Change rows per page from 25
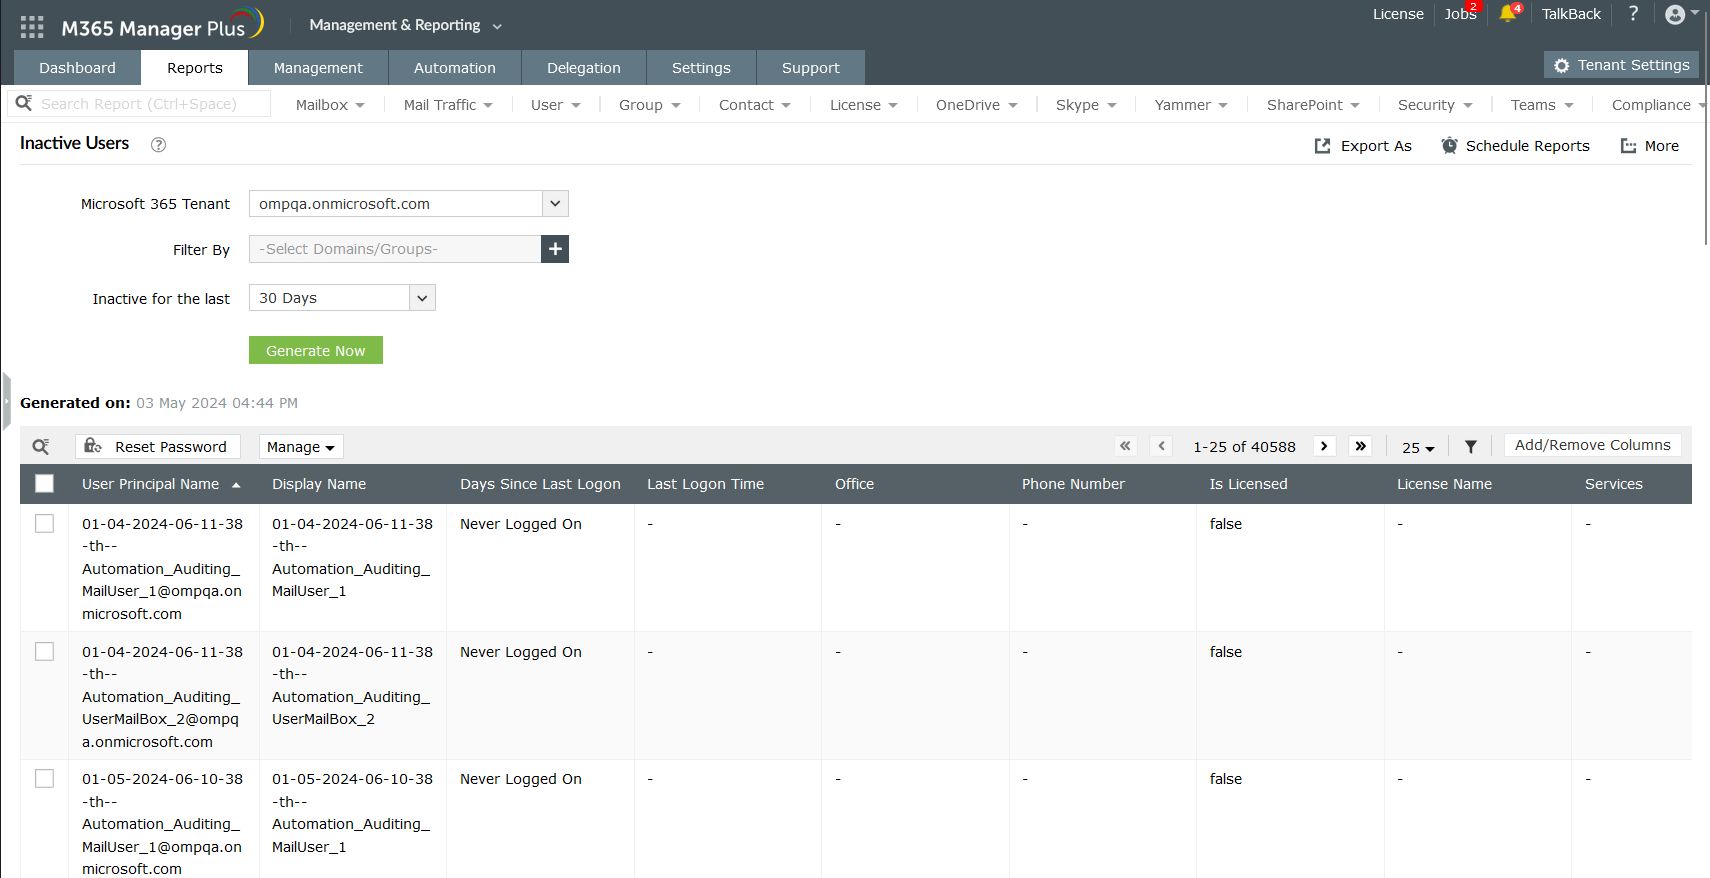Viewport: 1710px width, 878px height. 1418,447
